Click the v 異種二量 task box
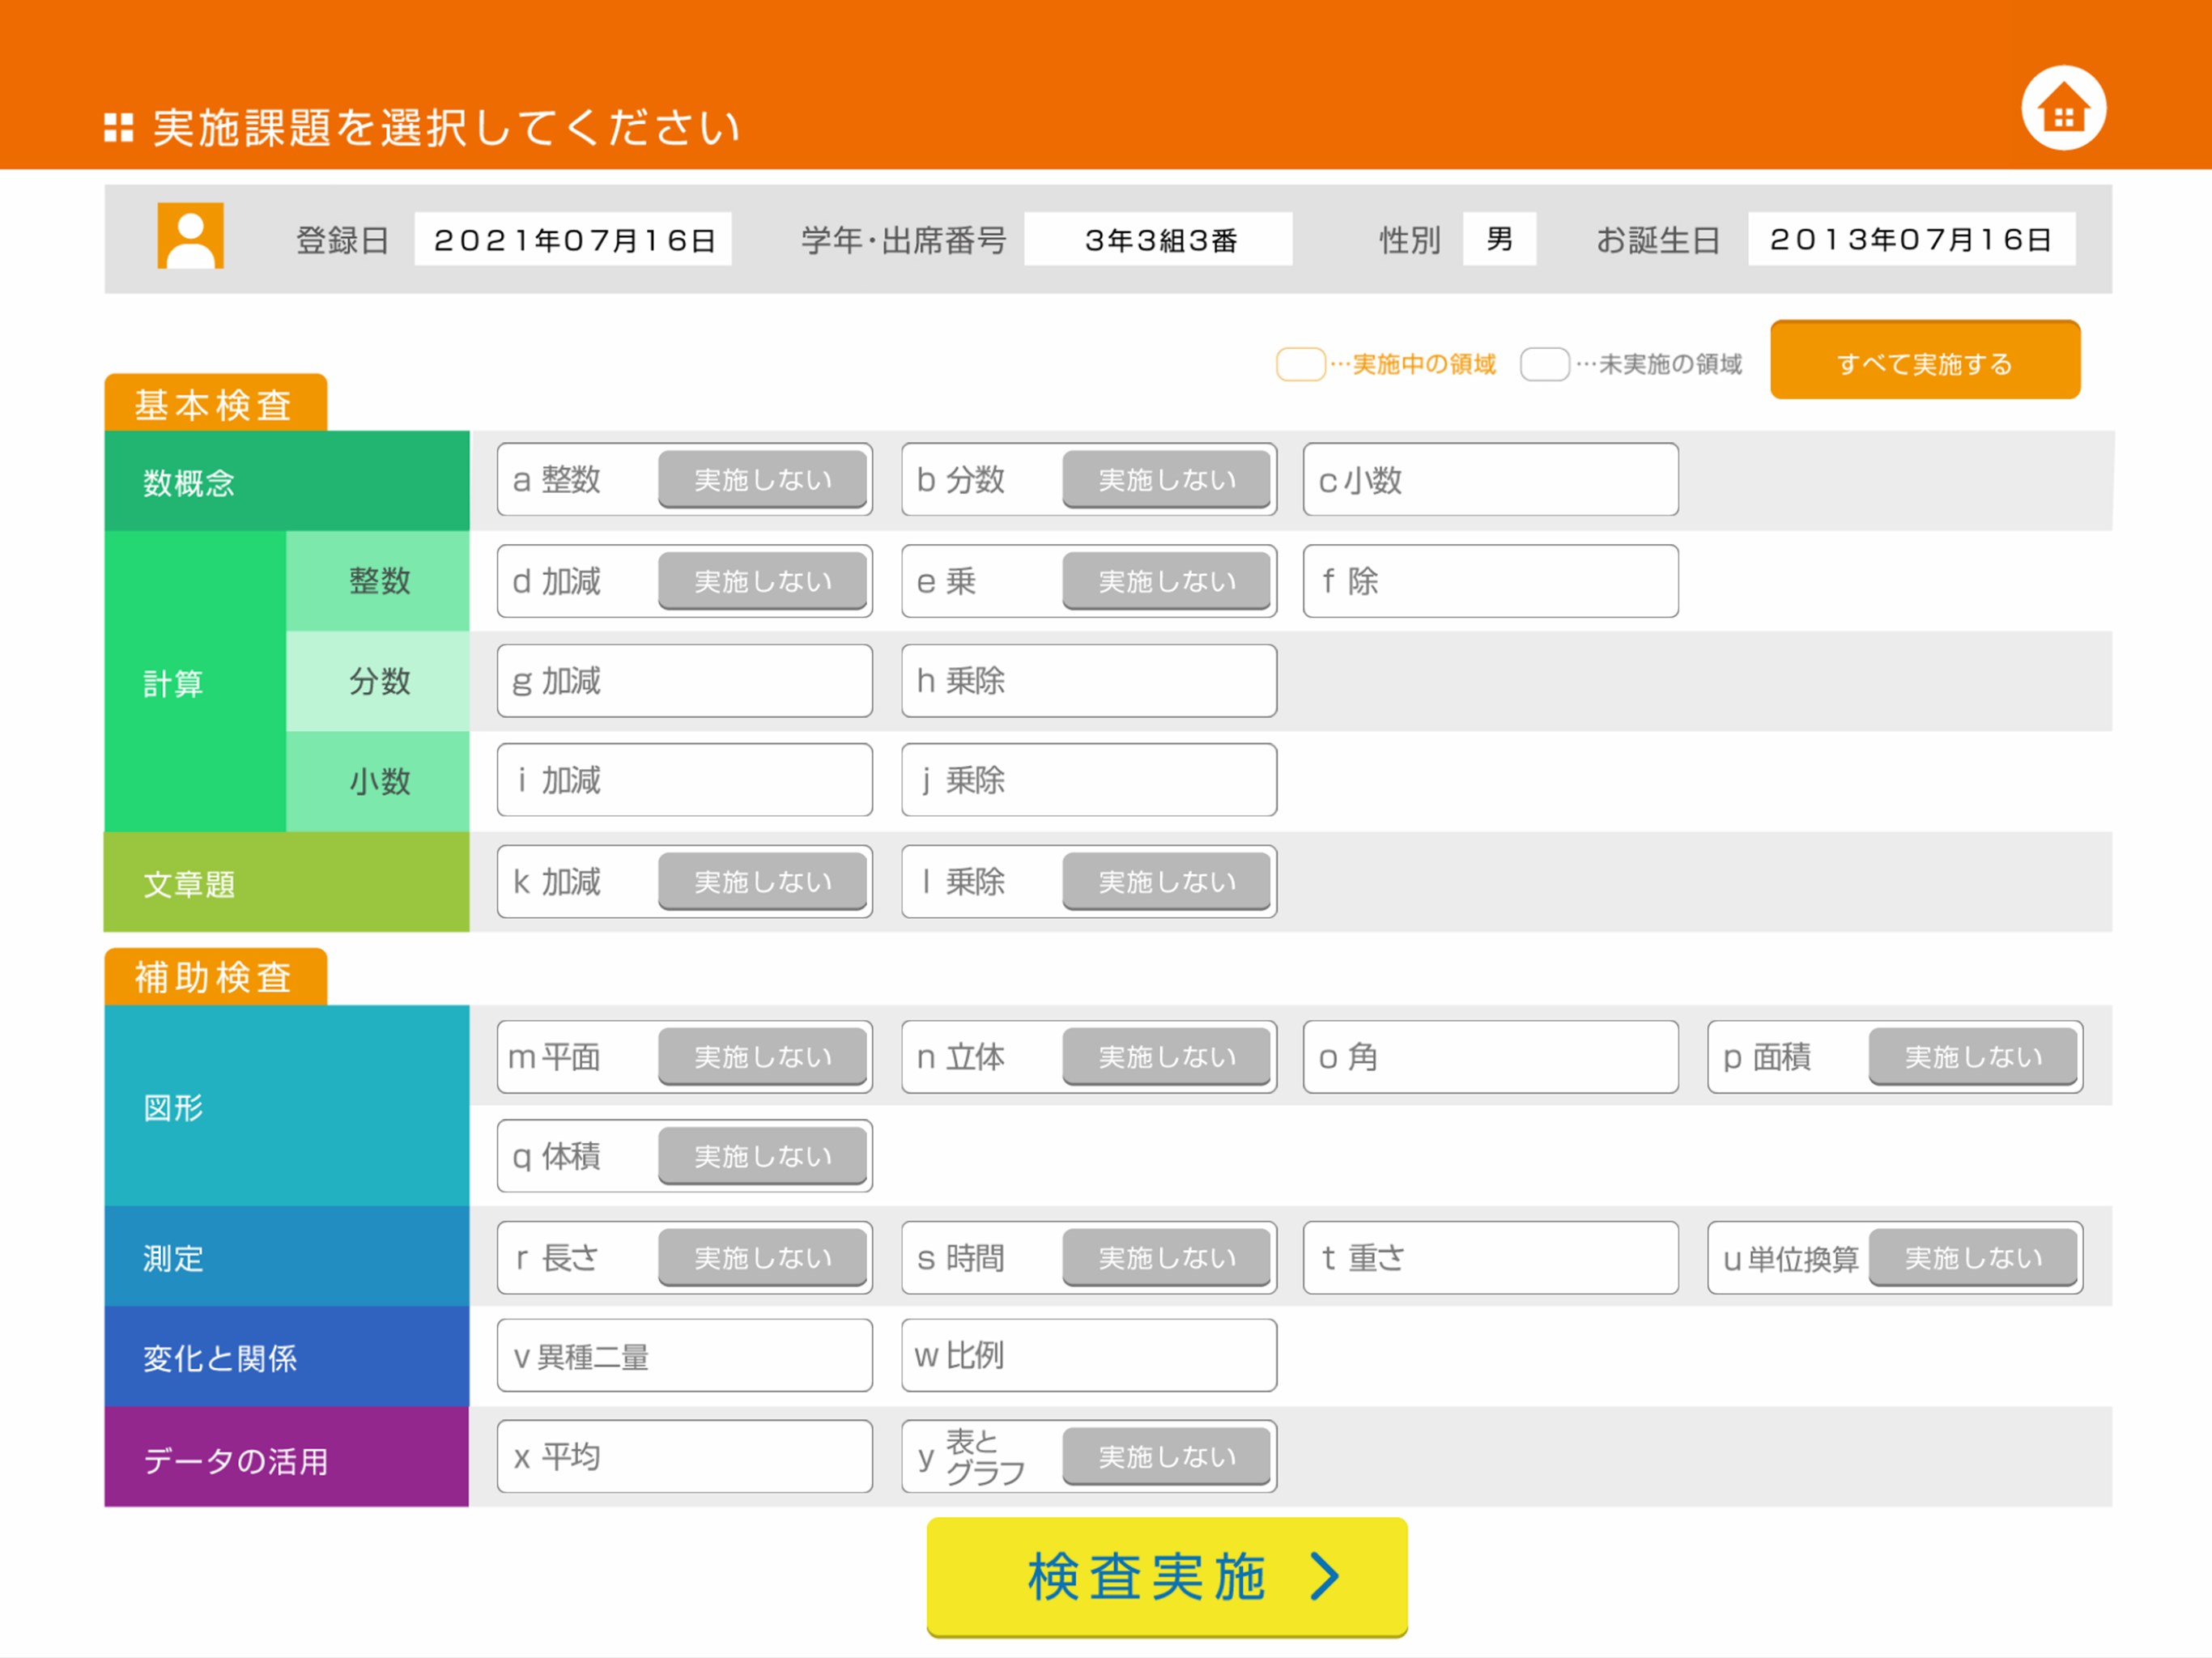Viewport: 2212px width, 1658px height. (x=684, y=1356)
